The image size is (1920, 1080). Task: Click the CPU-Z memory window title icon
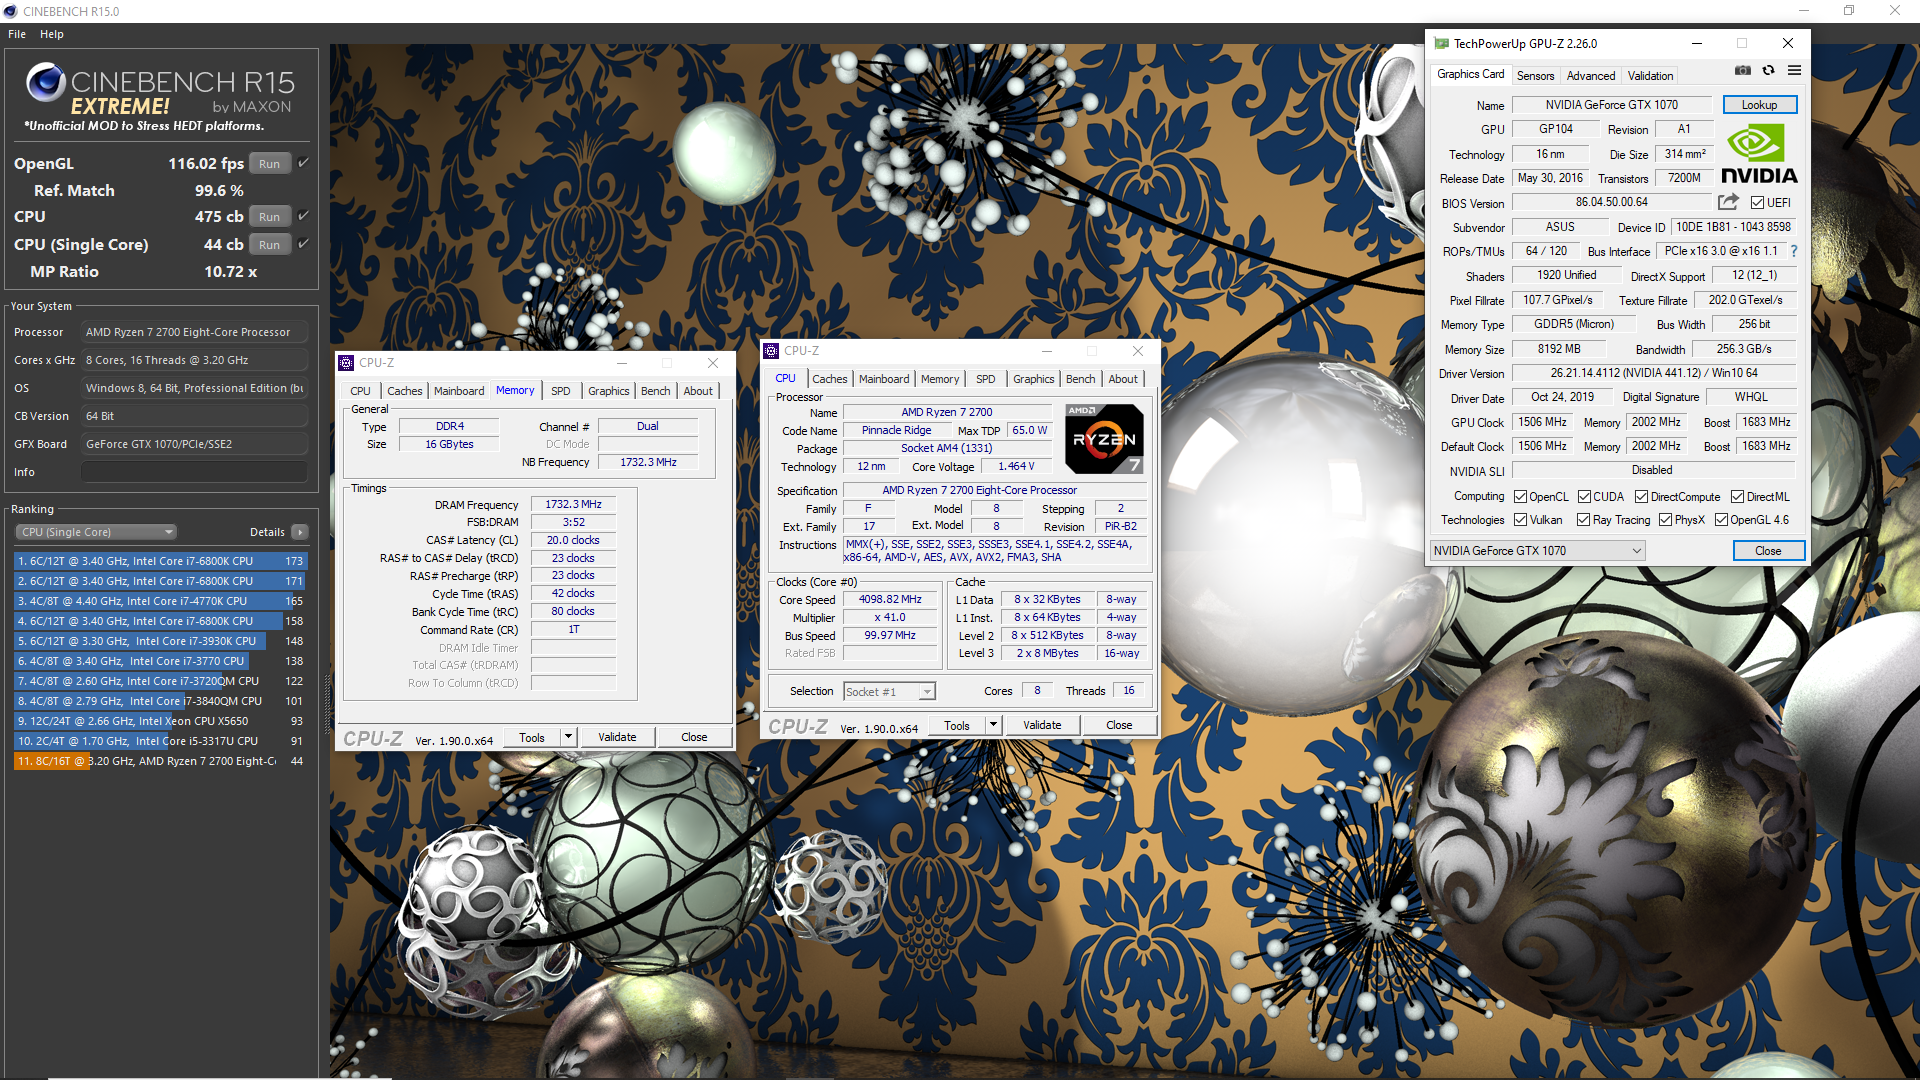point(346,363)
